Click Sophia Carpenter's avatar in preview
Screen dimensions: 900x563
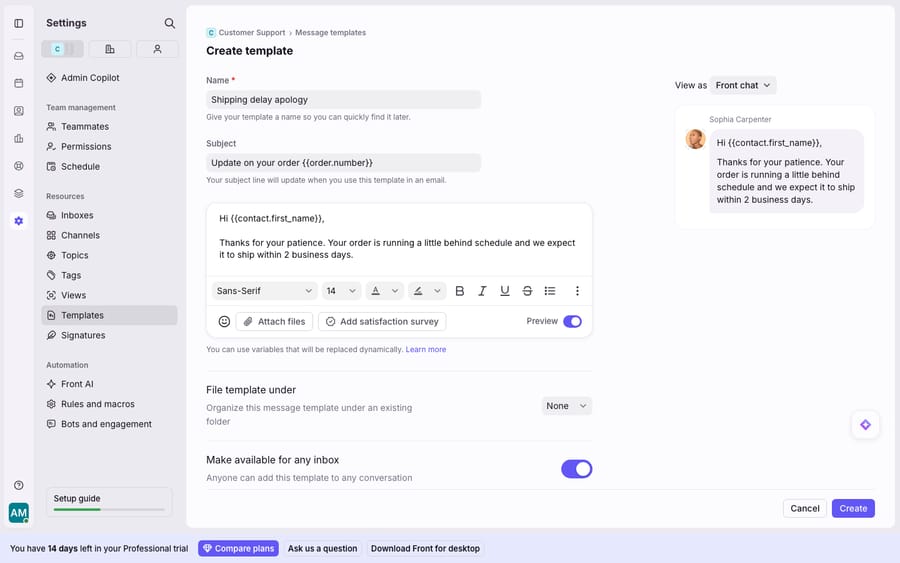[695, 139]
